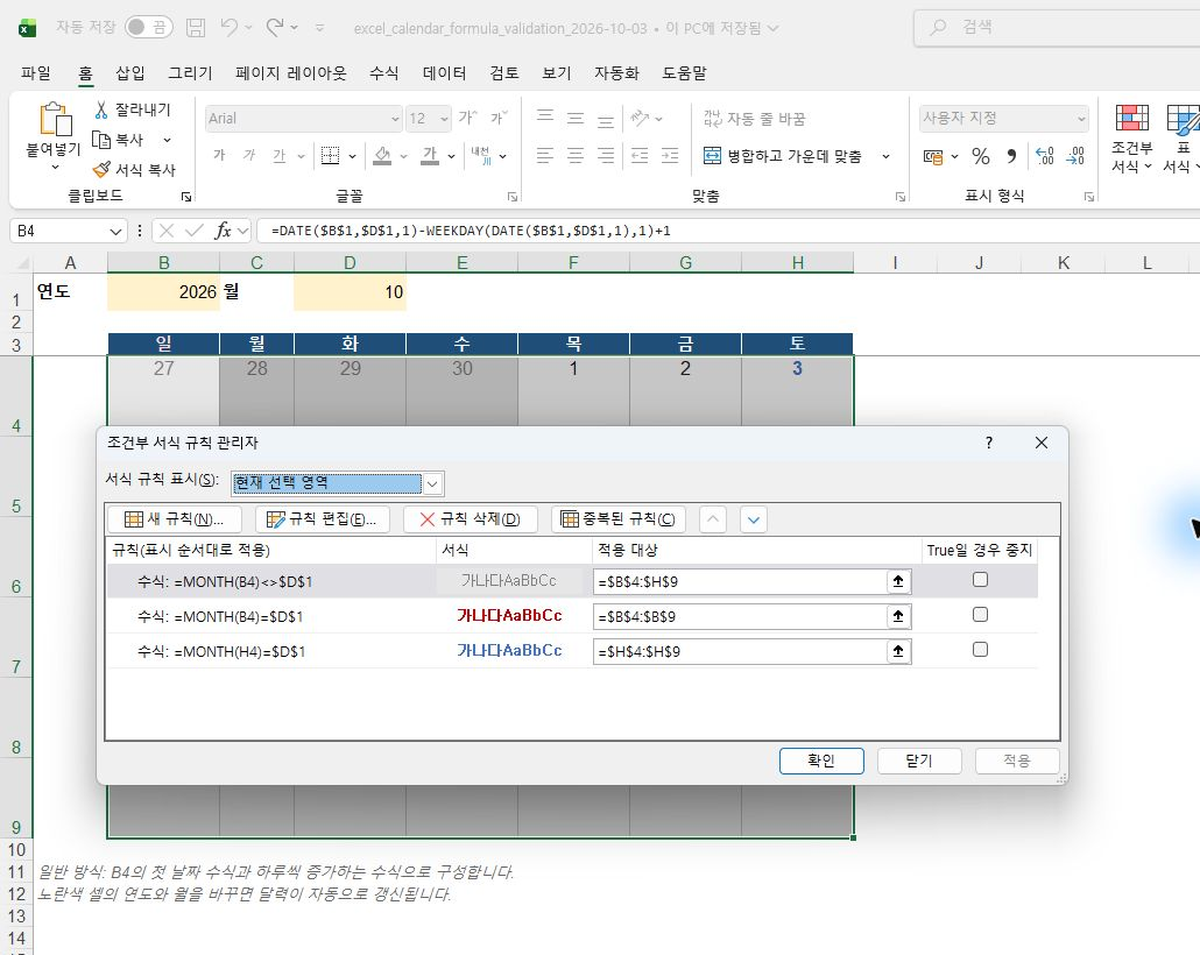Image resolution: width=1200 pixels, height=955 pixels.
Task: Click the font color 가 swatch
Action: pos(430,156)
